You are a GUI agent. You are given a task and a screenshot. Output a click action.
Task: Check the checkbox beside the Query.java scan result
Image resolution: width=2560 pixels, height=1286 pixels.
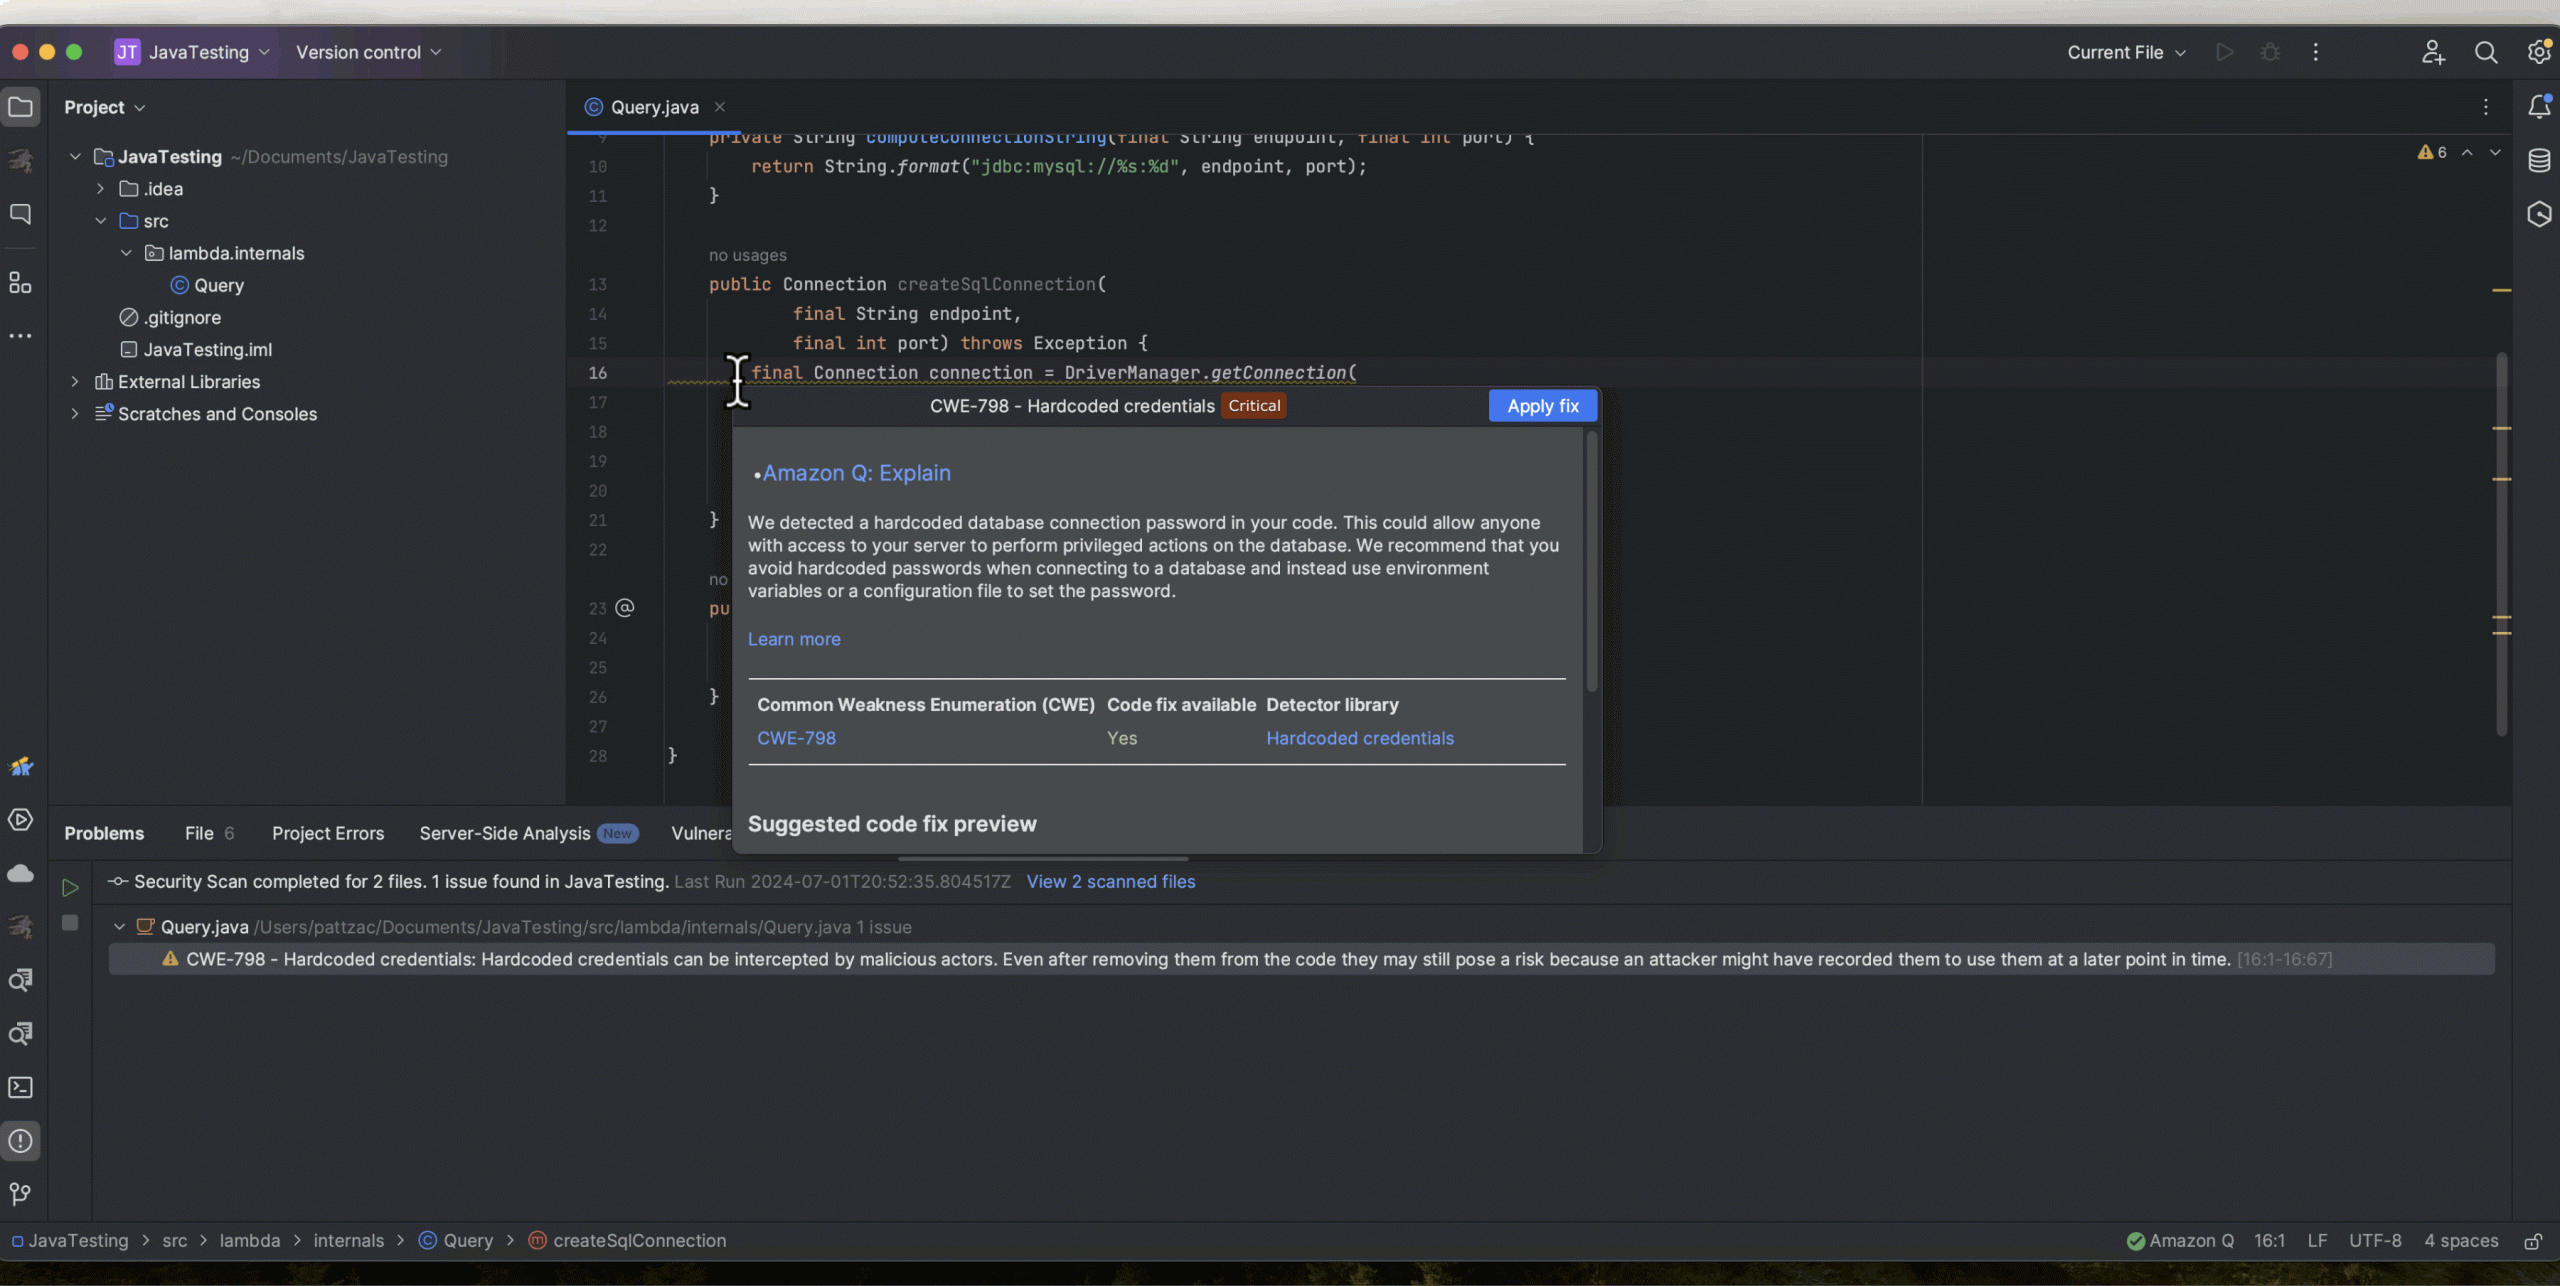[70, 923]
